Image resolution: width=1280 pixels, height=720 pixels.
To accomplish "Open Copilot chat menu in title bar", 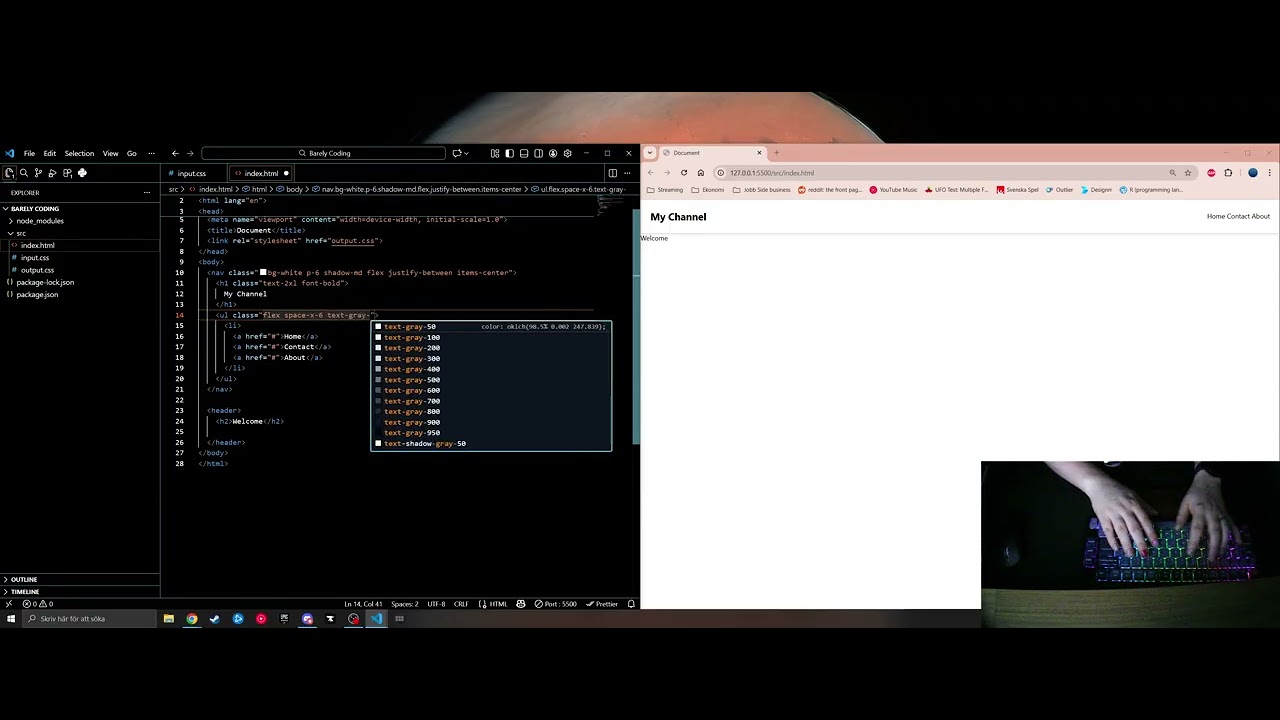I will click(460, 153).
